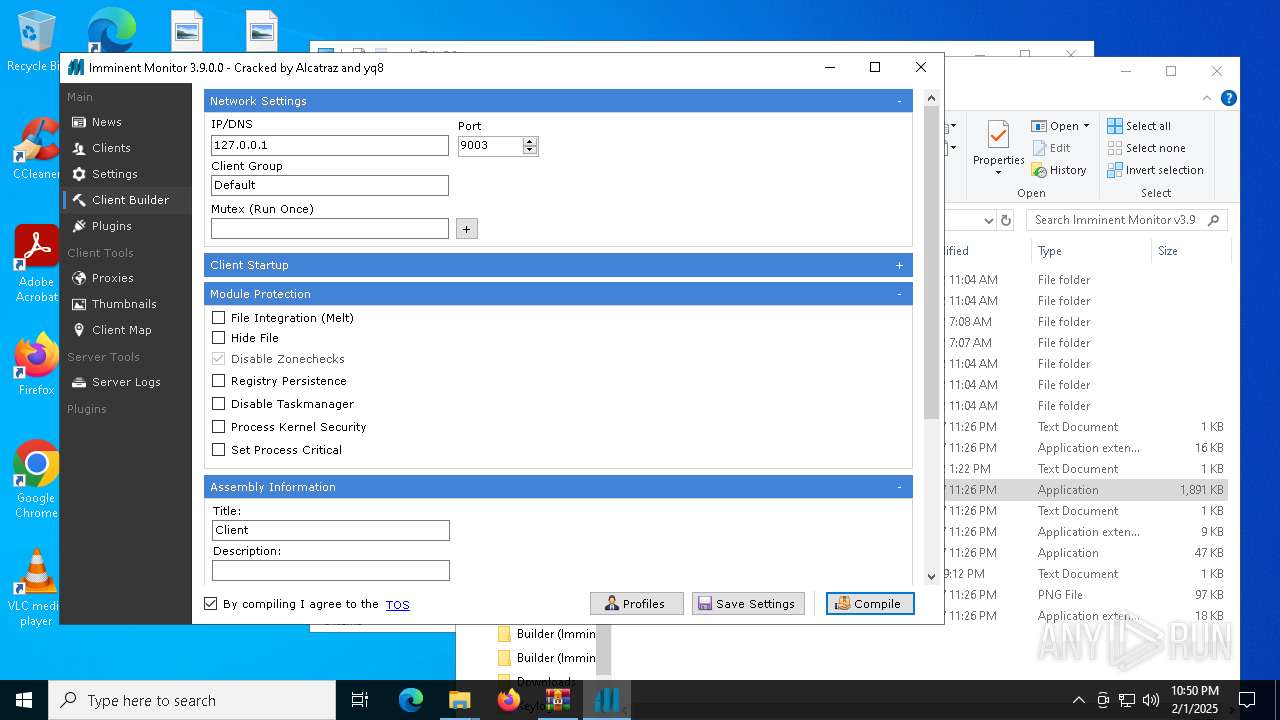Click the Server Logs icon in sidebar
Image resolution: width=1280 pixels, height=720 pixels.
click(x=79, y=382)
